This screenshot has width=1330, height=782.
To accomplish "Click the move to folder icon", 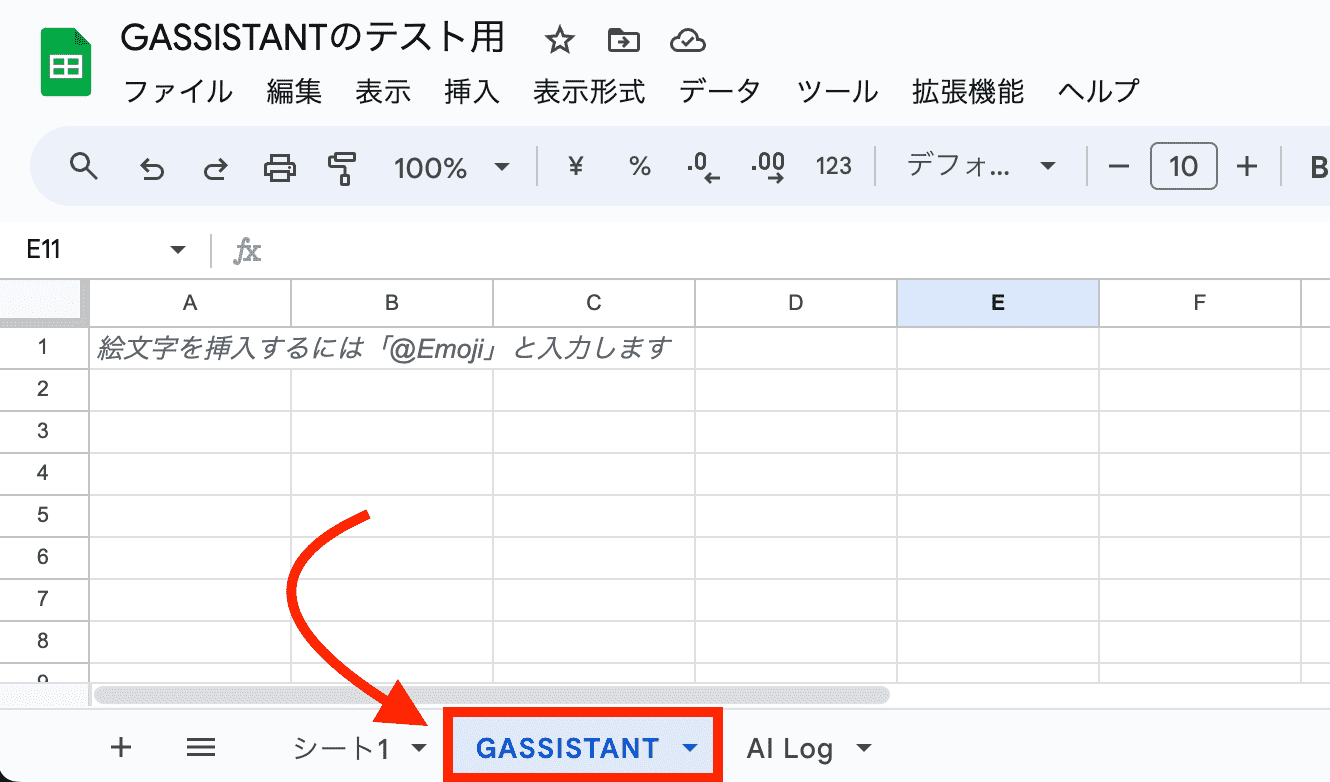I will [x=623, y=41].
